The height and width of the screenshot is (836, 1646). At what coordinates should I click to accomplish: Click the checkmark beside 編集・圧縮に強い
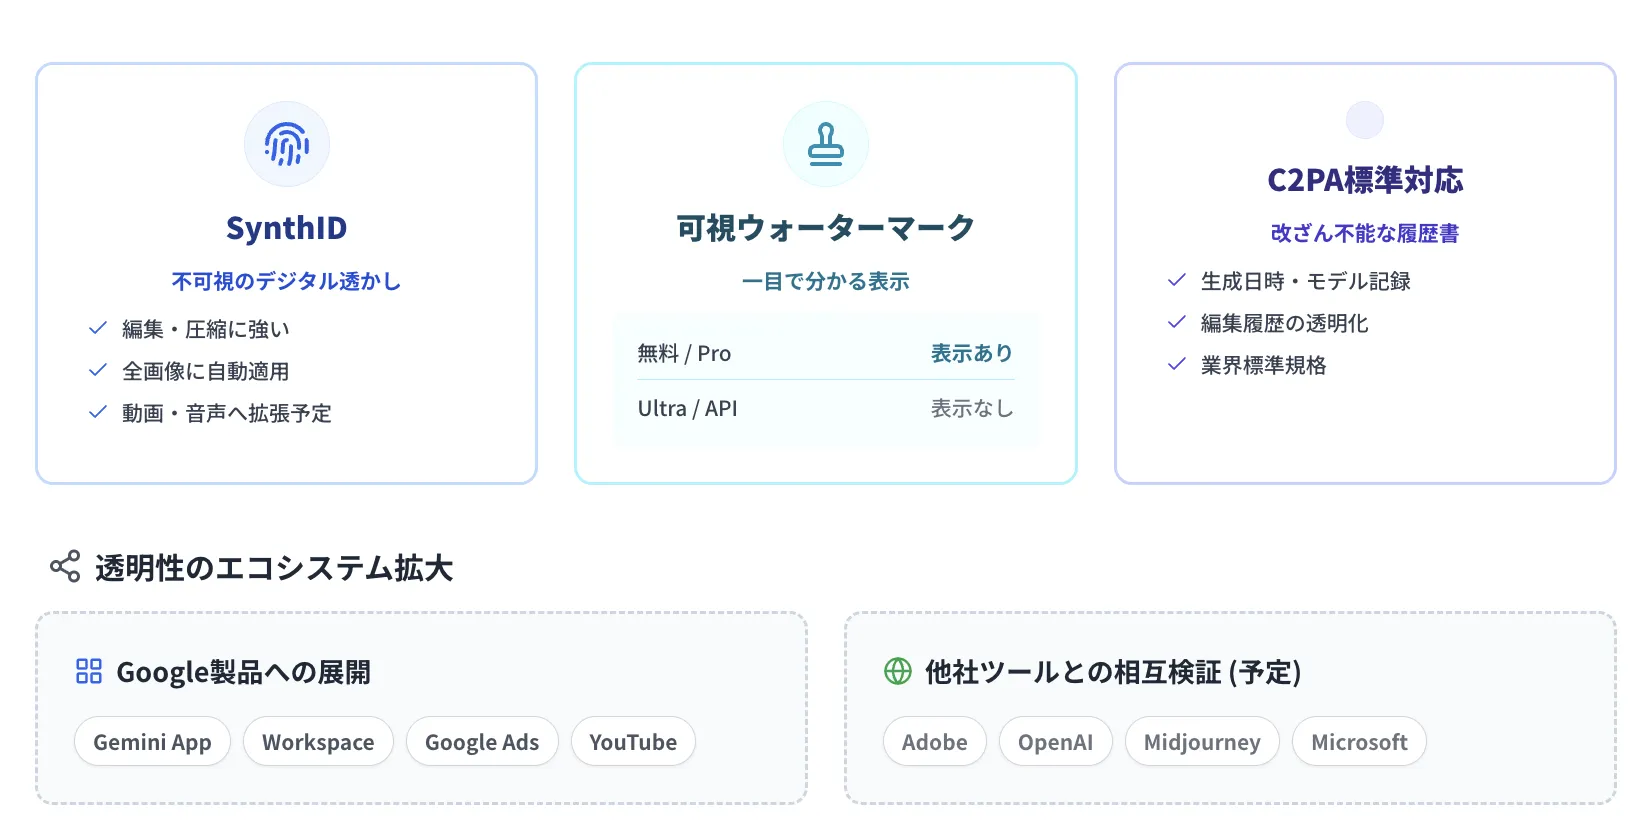98,328
